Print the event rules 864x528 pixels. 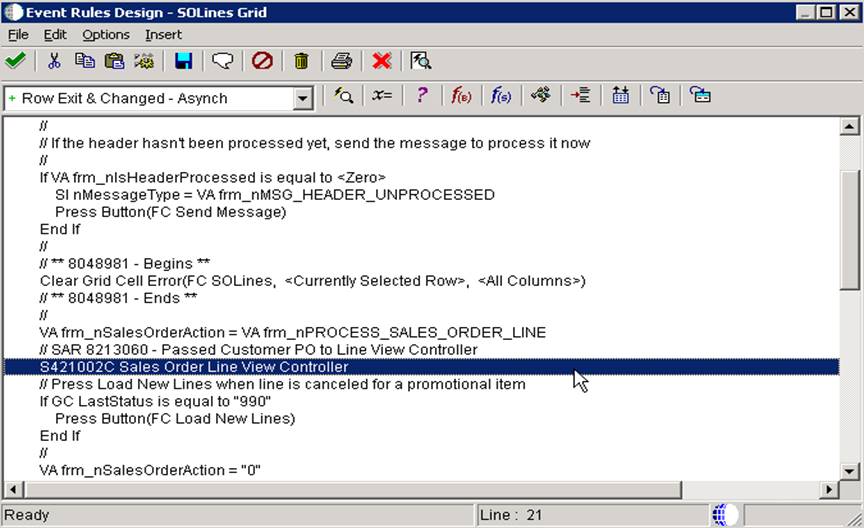pyautogui.click(x=342, y=61)
